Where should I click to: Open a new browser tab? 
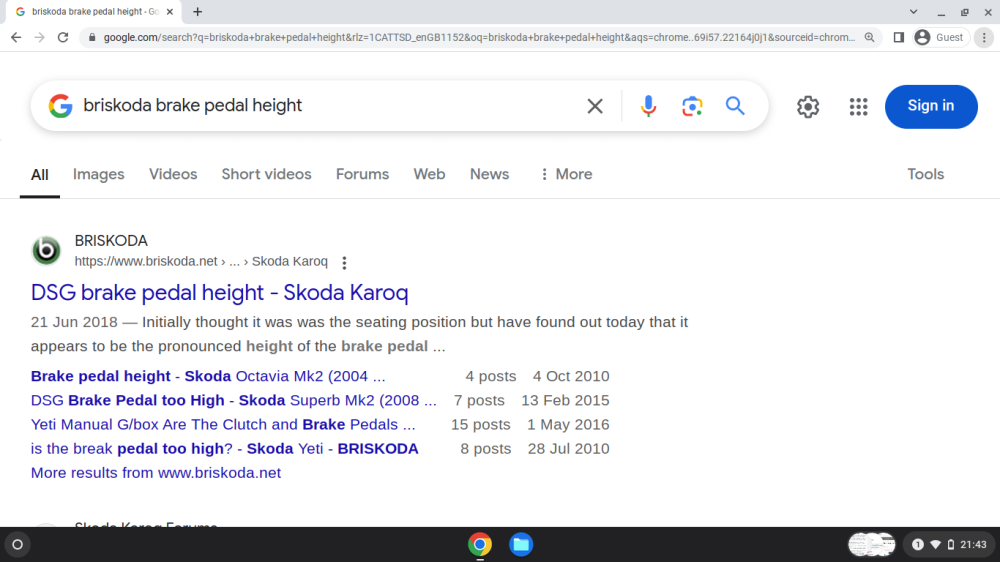coord(198,11)
